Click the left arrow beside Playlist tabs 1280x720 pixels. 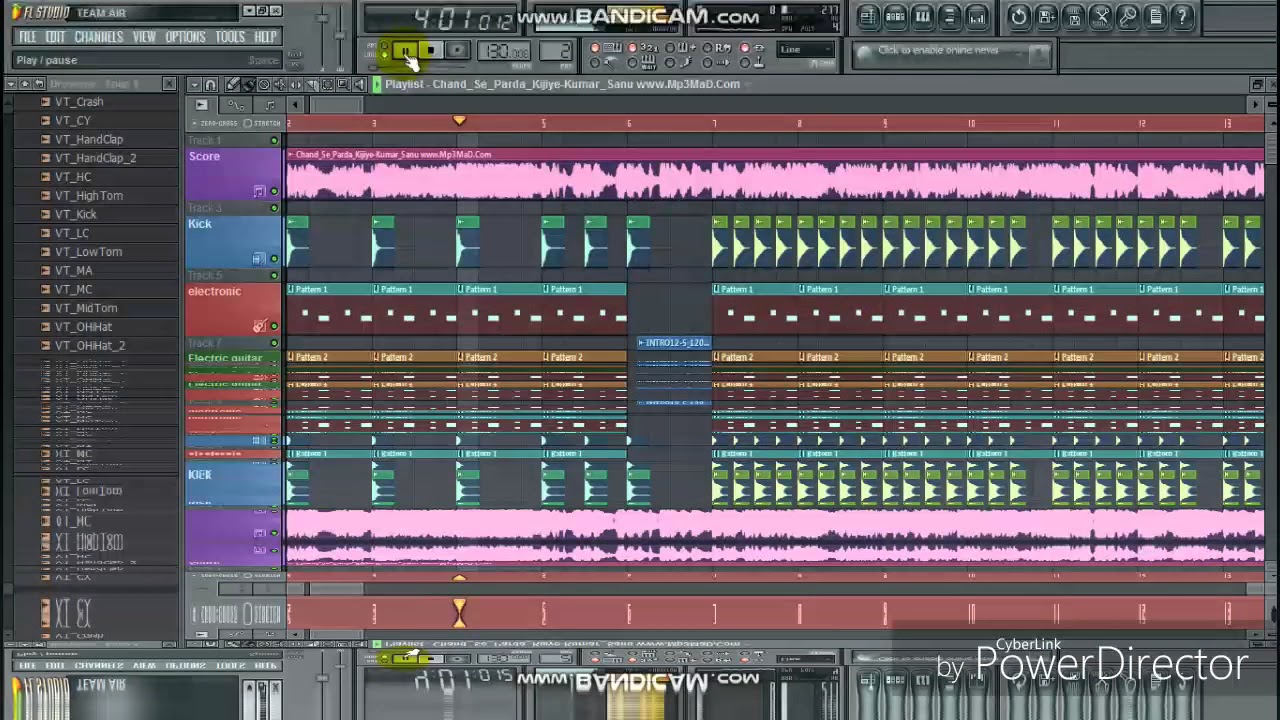[x=295, y=105]
